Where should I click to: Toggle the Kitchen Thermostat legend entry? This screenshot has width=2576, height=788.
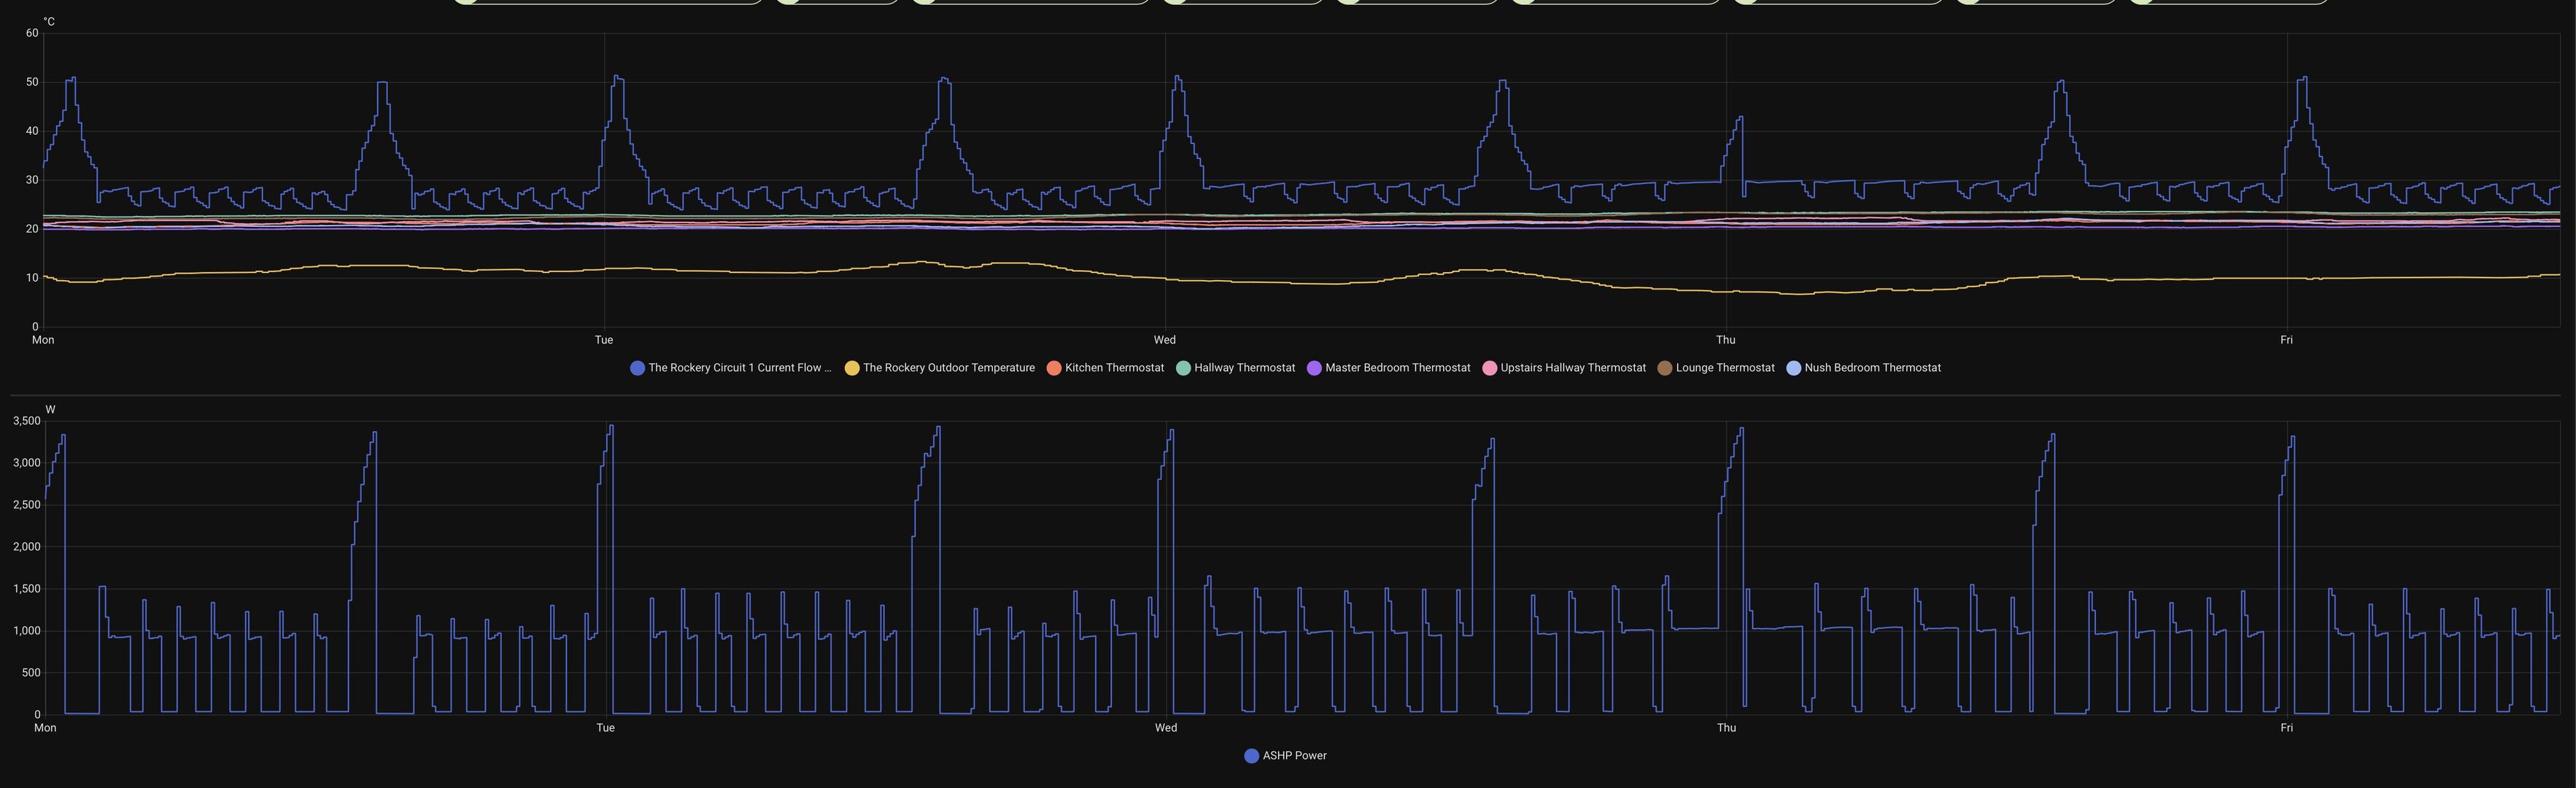pos(1113,368)
